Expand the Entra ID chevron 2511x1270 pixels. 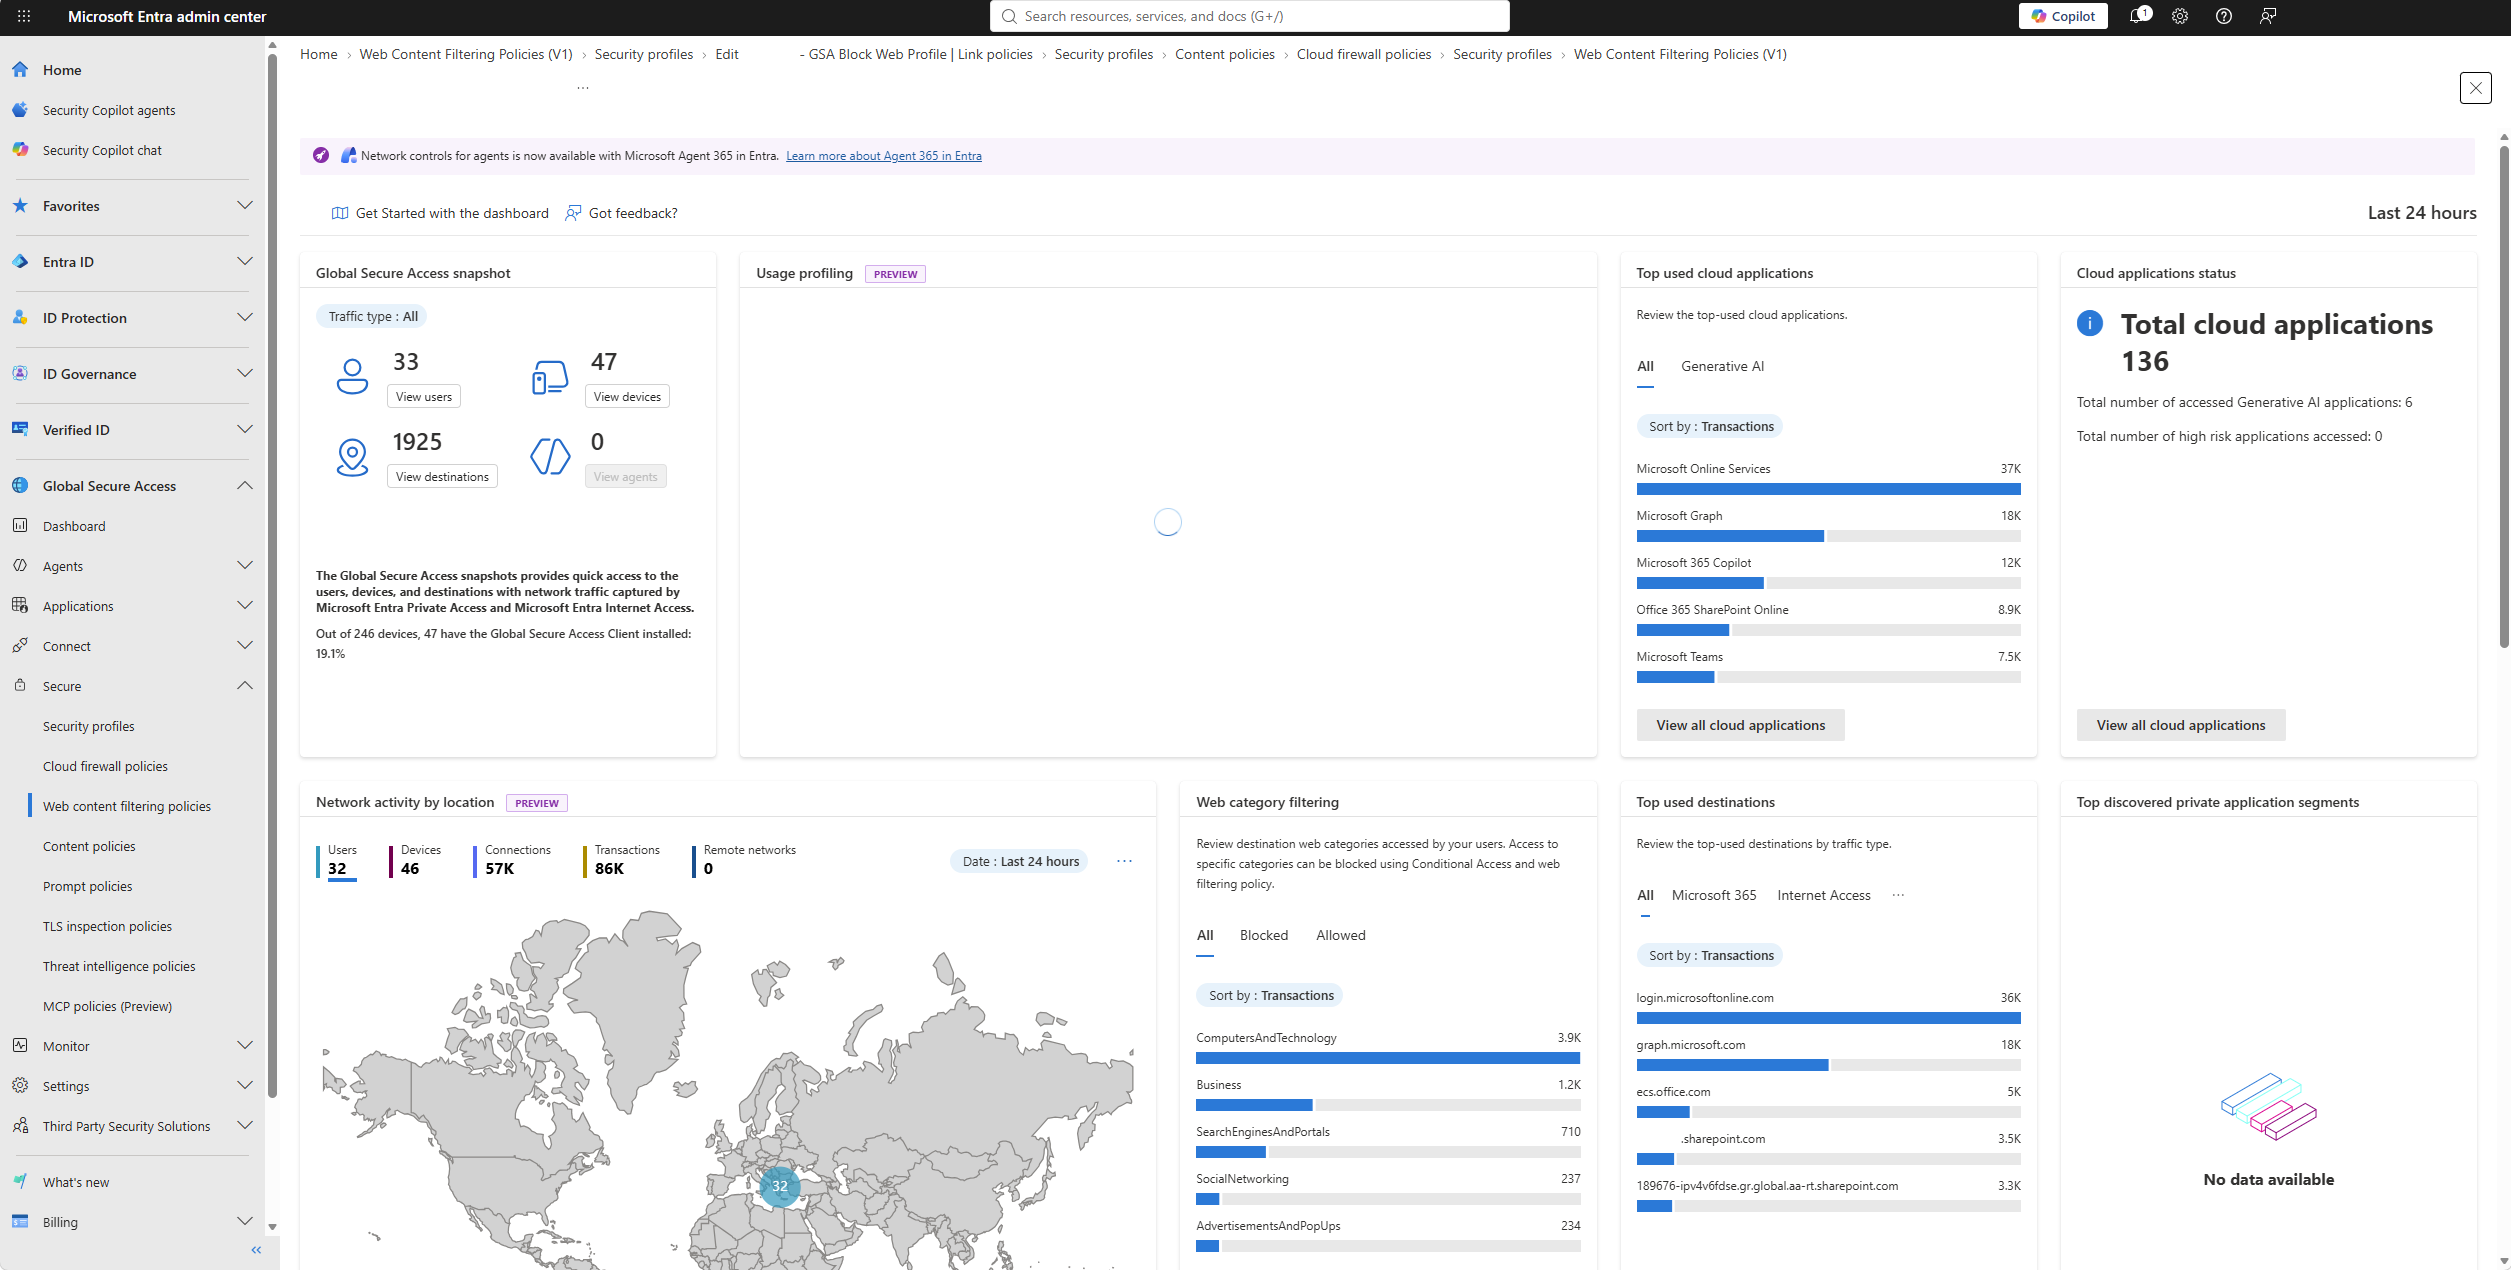pyautogui.click(x=244, y=262)
